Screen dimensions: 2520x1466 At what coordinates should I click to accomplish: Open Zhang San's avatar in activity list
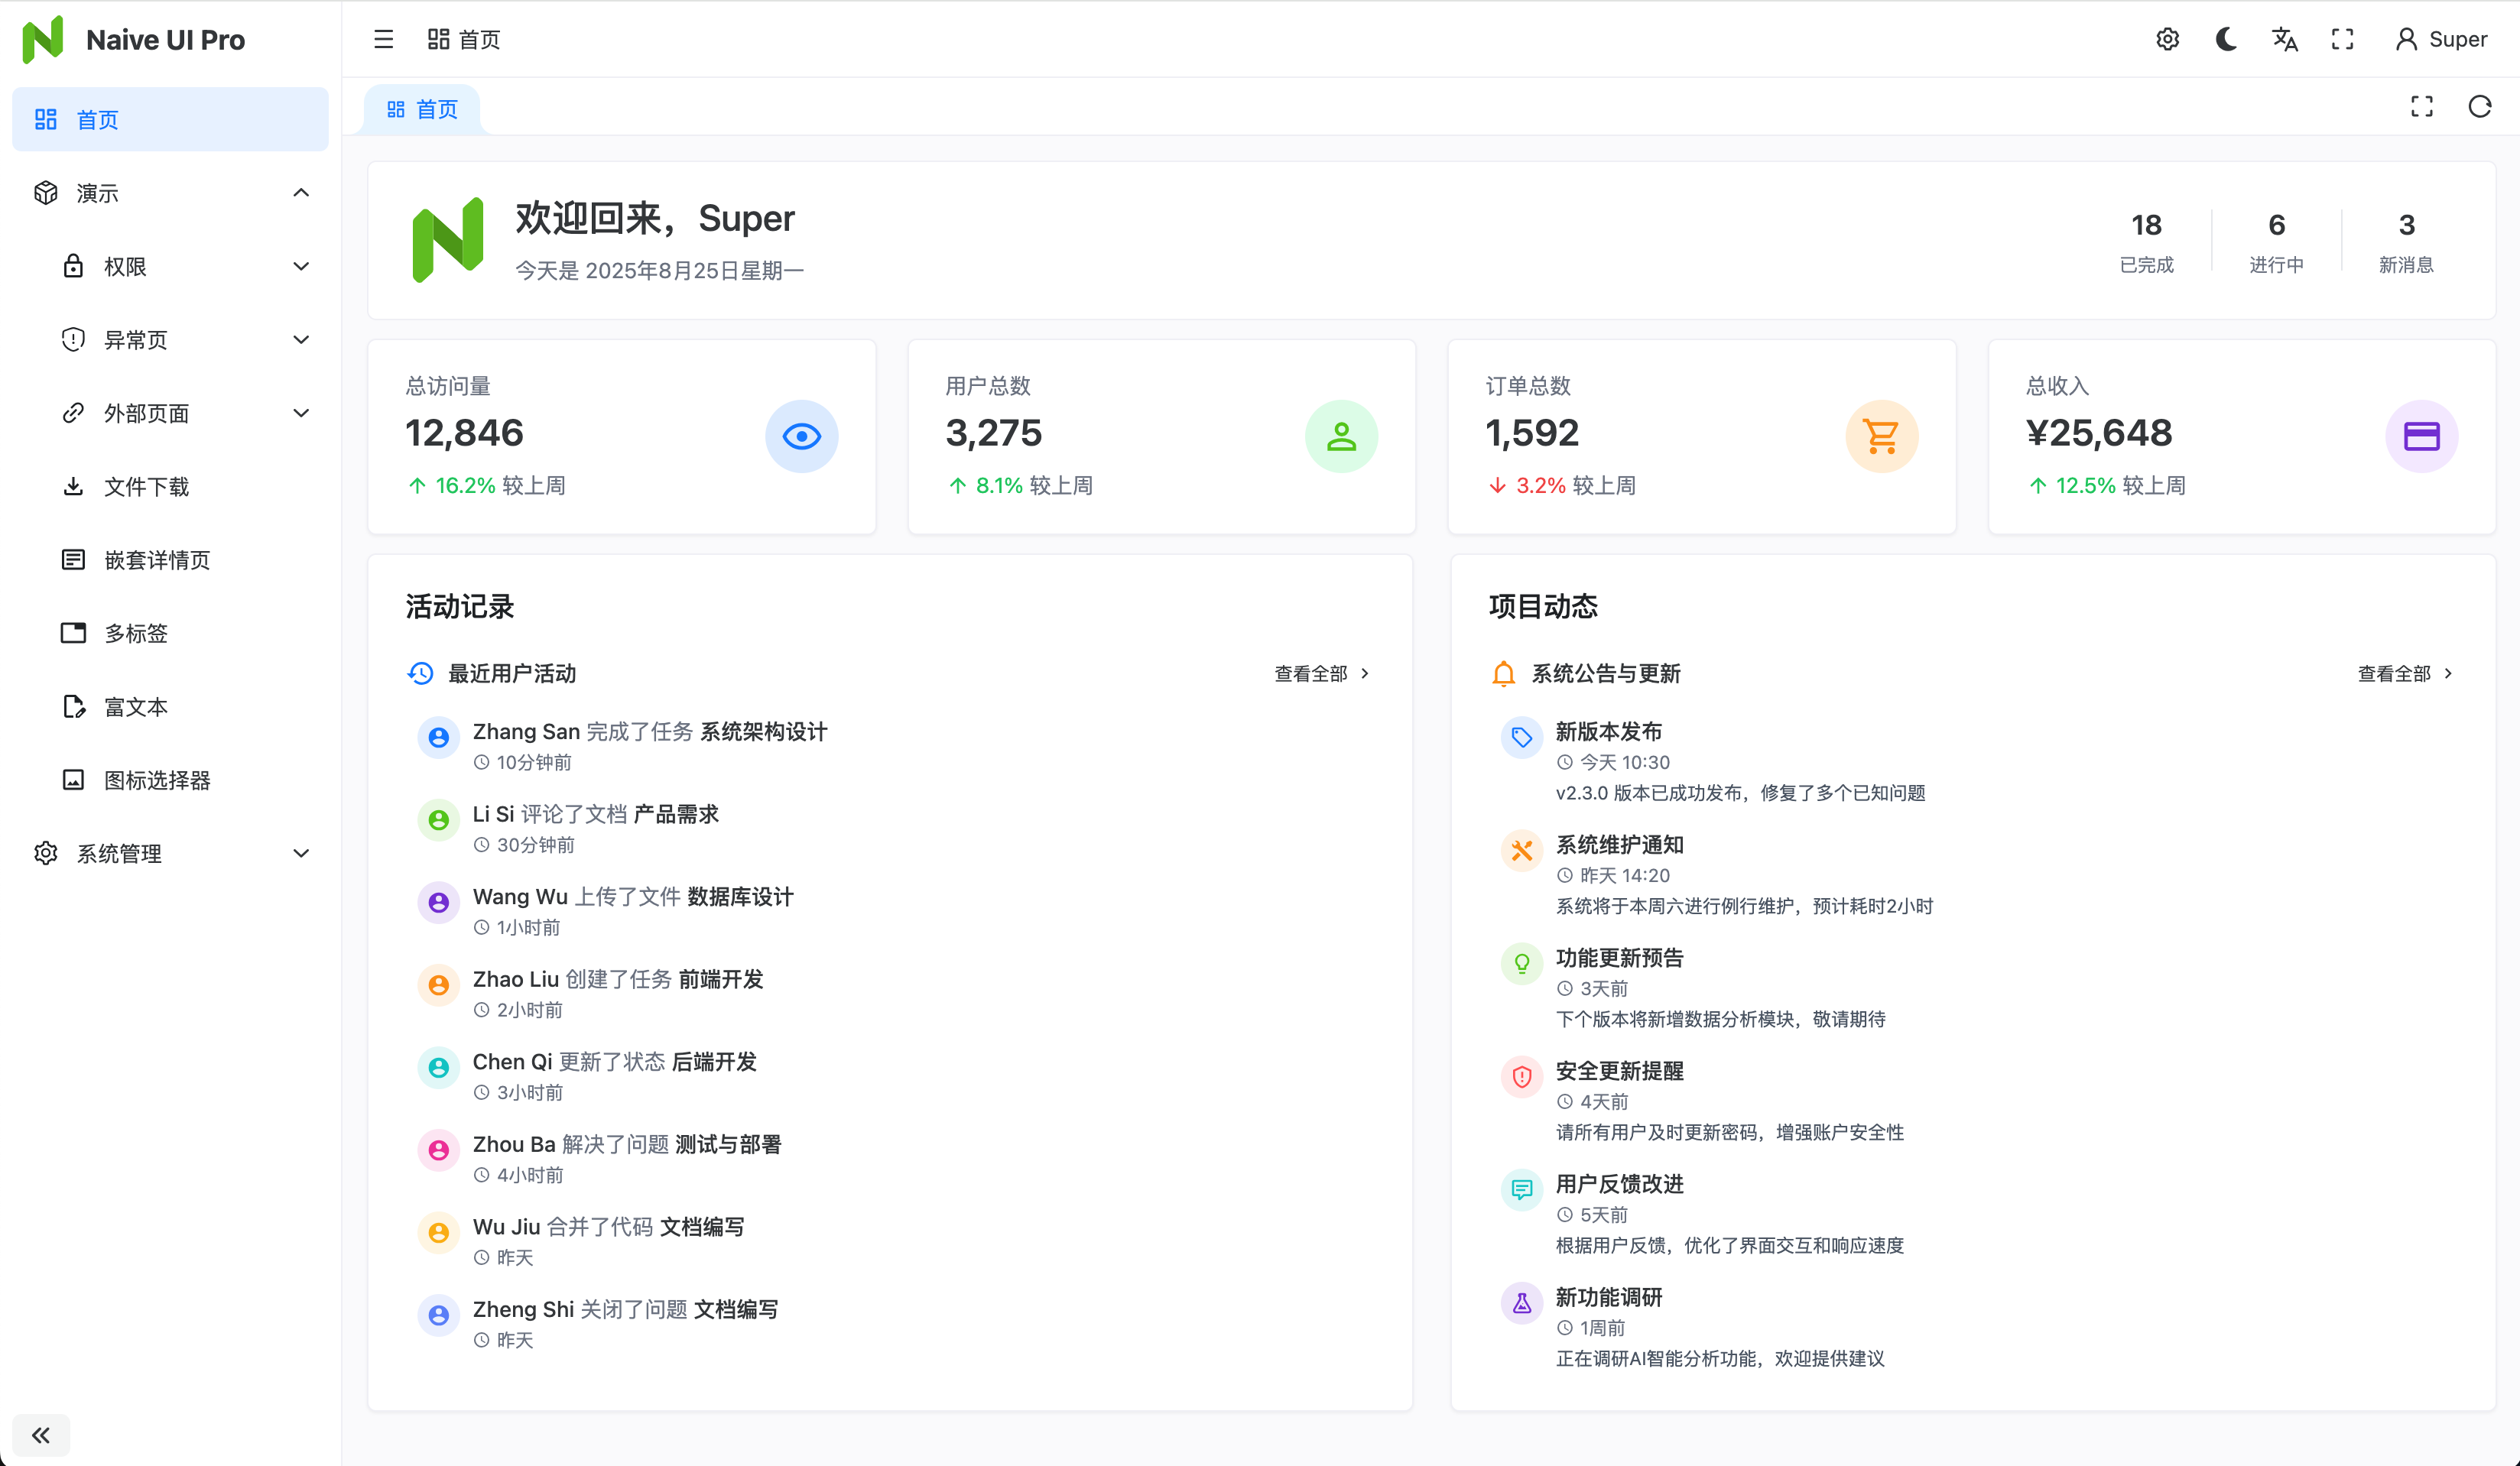coord(438,737)
